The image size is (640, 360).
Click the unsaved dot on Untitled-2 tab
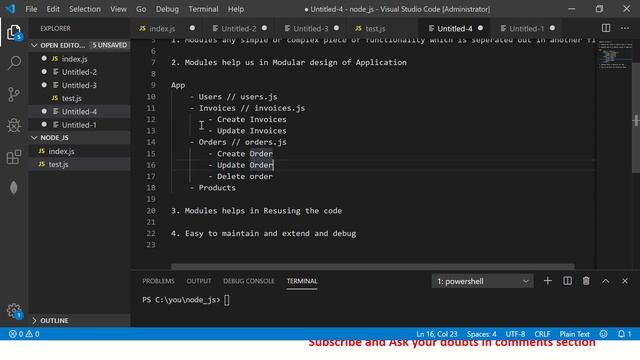click(x=264, y=28)
